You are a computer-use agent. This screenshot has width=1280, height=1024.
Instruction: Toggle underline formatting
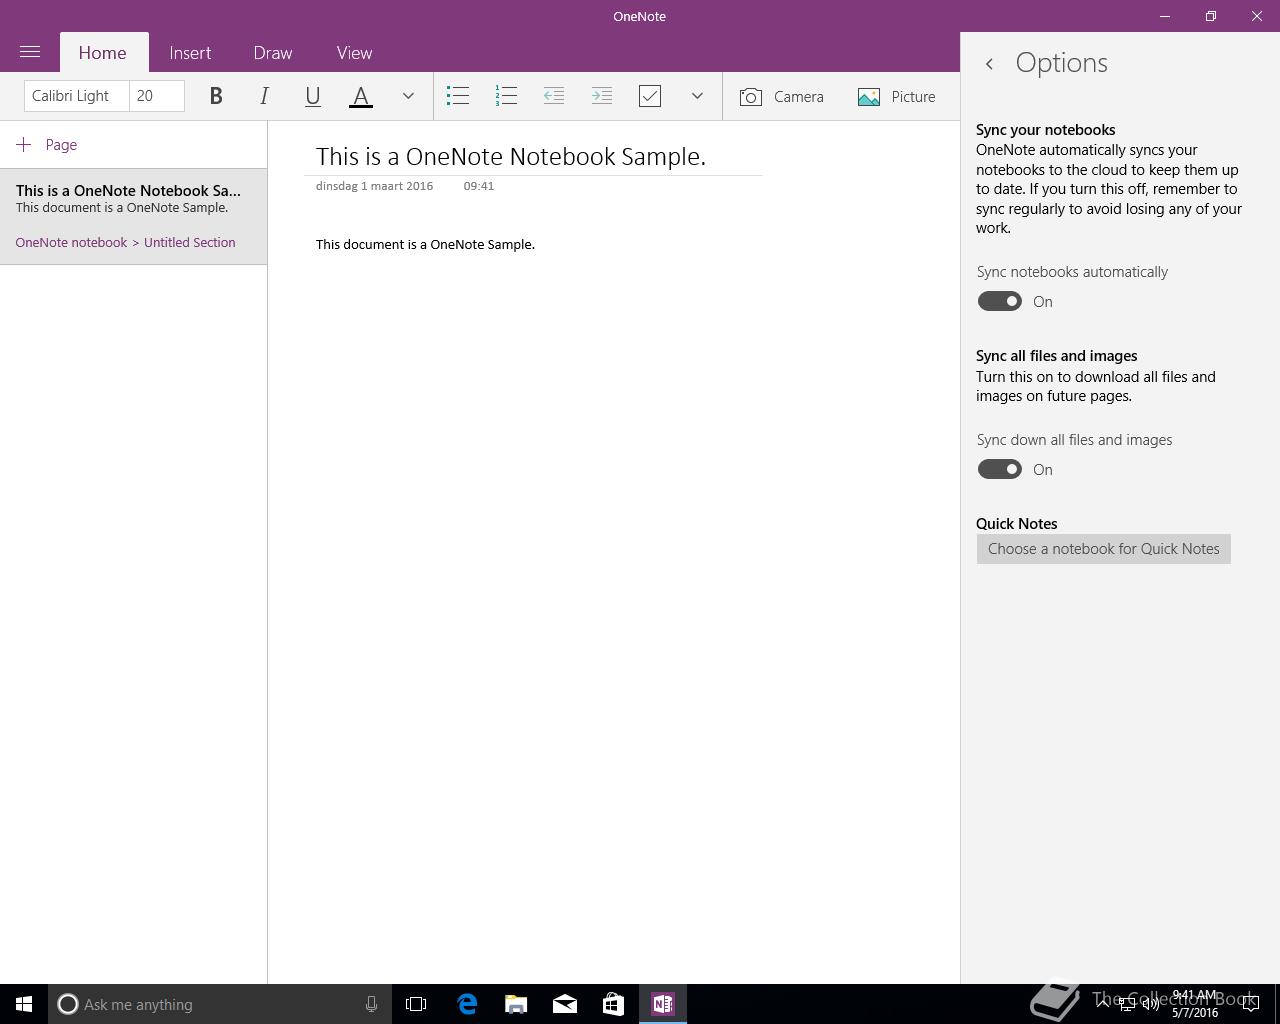[x=312, y=96]
